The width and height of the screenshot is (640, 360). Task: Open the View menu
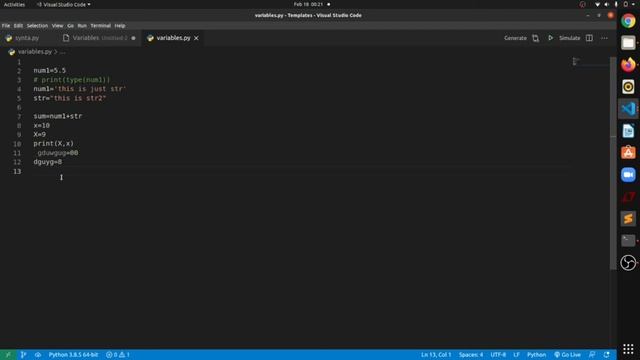(x=58, y=26)
